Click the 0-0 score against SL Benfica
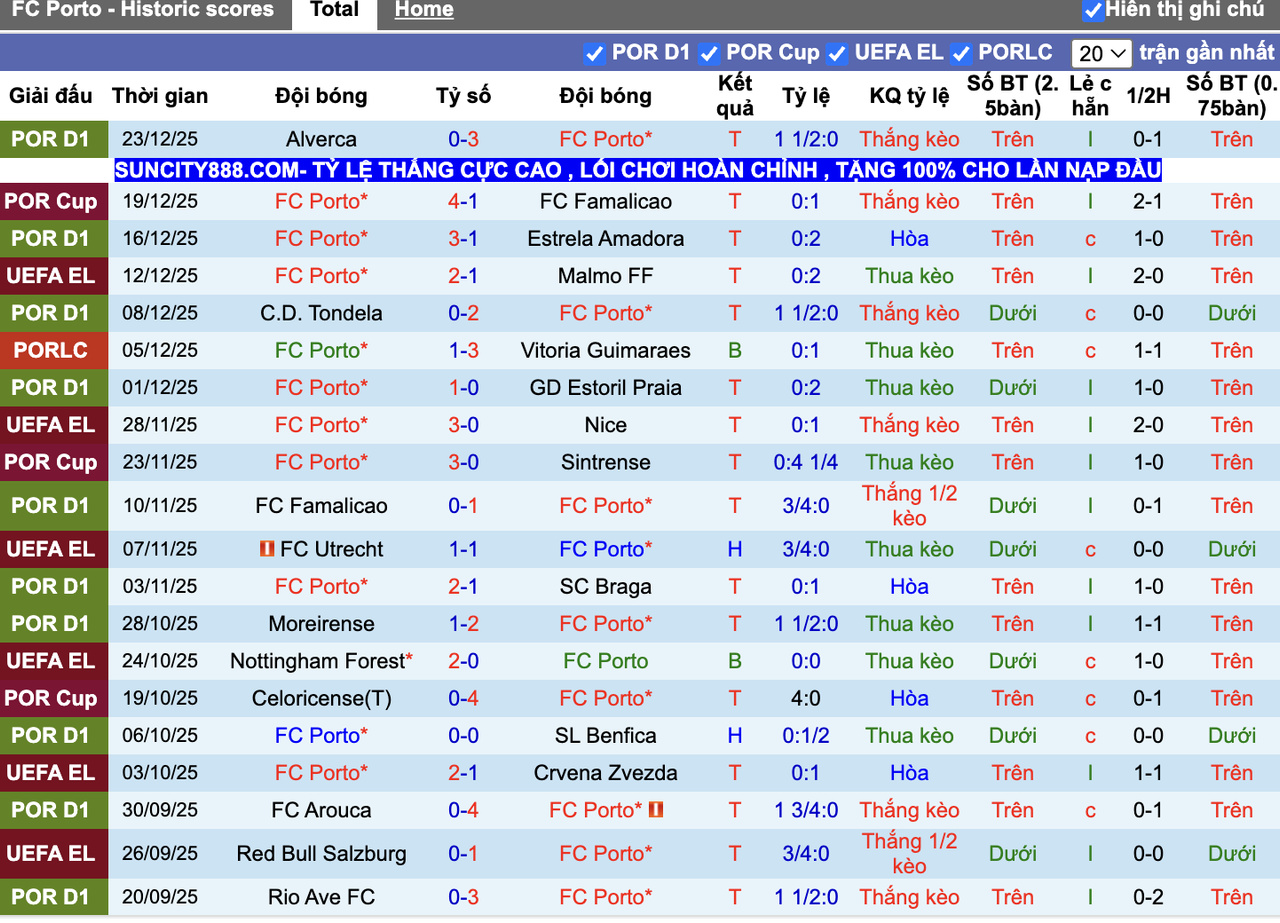The height and width of the screenshot is (923, 1280). pyautogui.click(x=463, y=736)
